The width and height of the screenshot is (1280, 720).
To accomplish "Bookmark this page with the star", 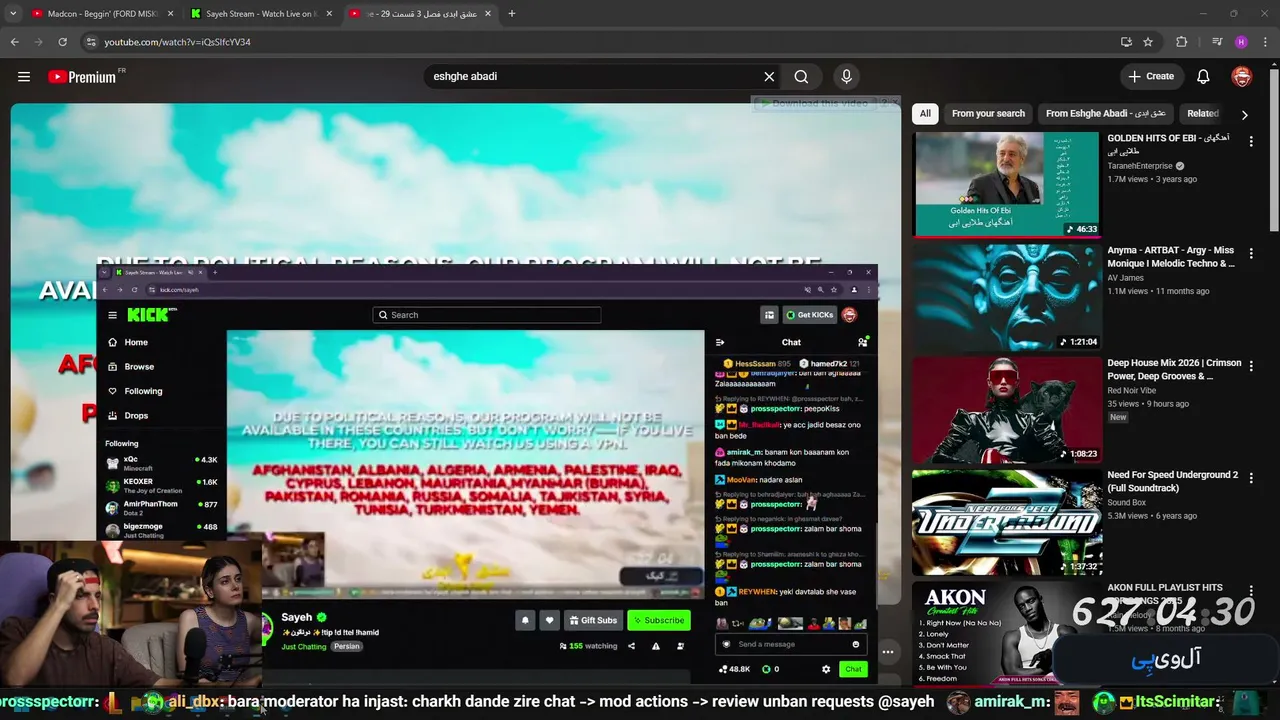I will [1148, 42].
